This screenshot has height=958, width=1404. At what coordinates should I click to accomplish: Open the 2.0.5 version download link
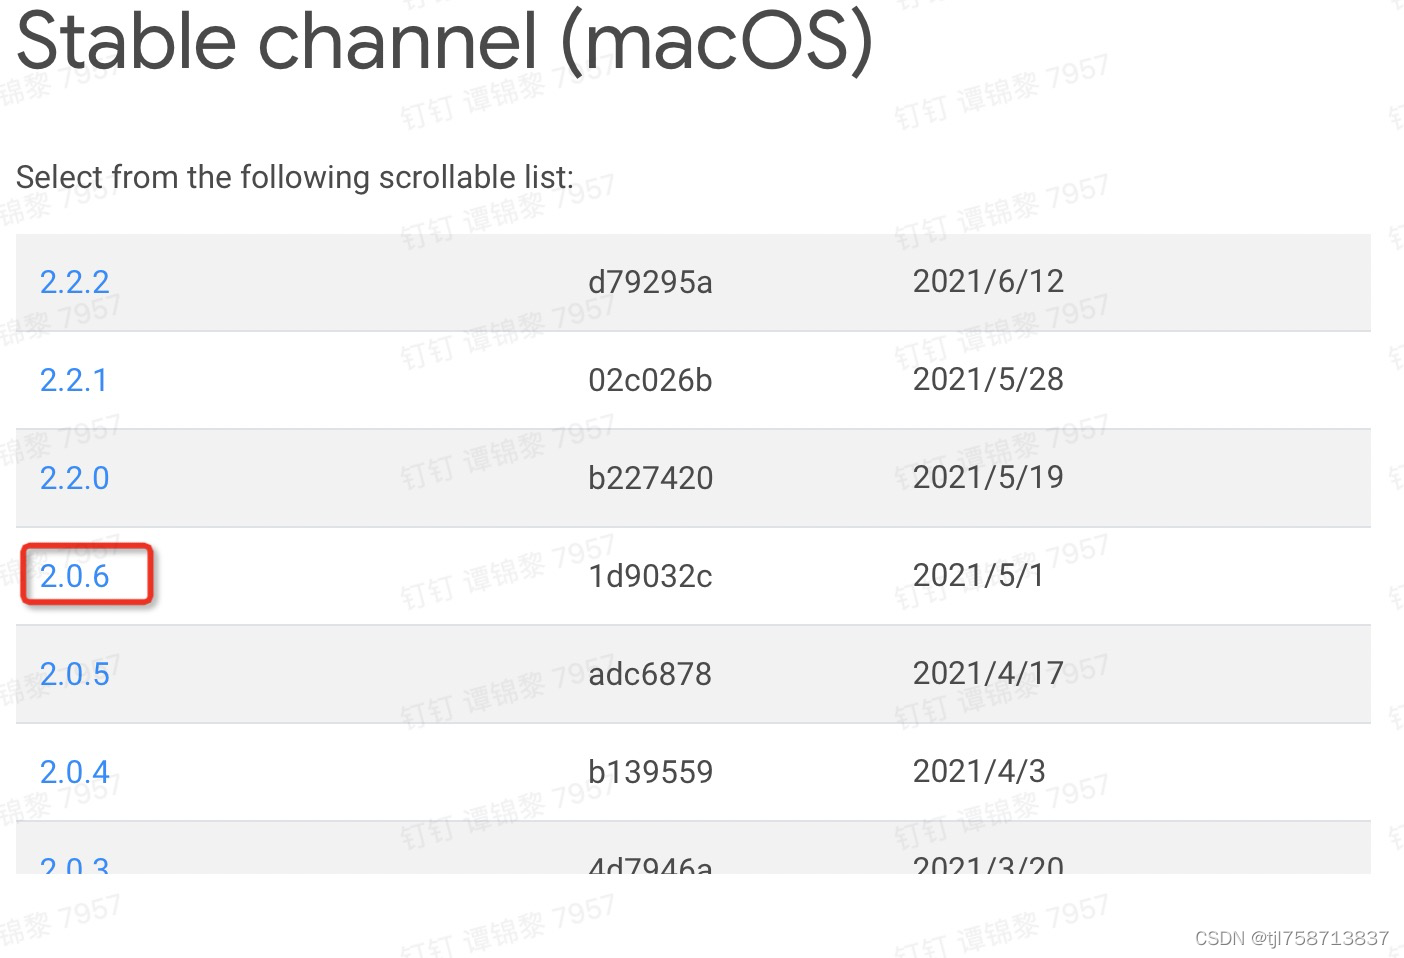coord(74,674)
